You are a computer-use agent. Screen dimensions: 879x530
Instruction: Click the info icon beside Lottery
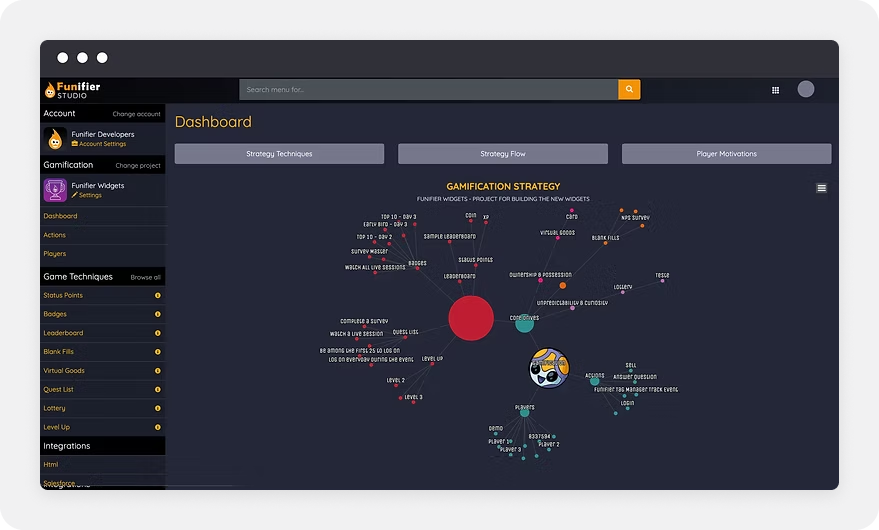click(158, 408)
